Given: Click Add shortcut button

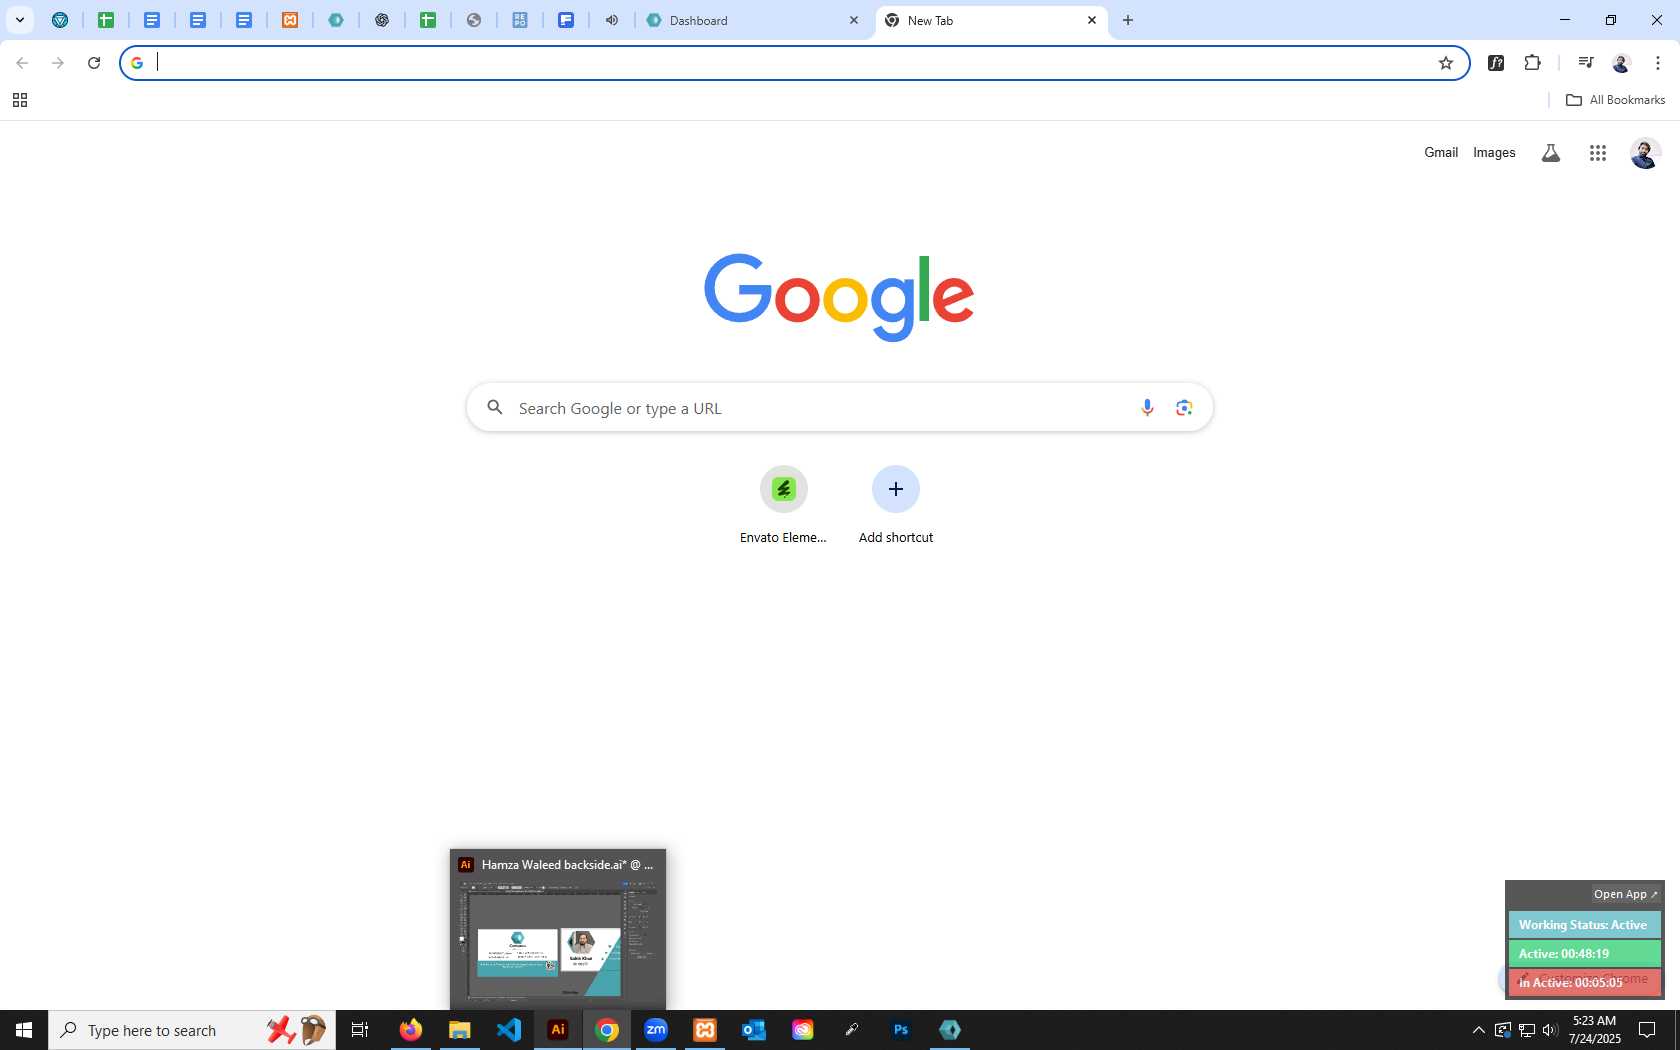Looking at the screenshot, I should tap(896, 505).
